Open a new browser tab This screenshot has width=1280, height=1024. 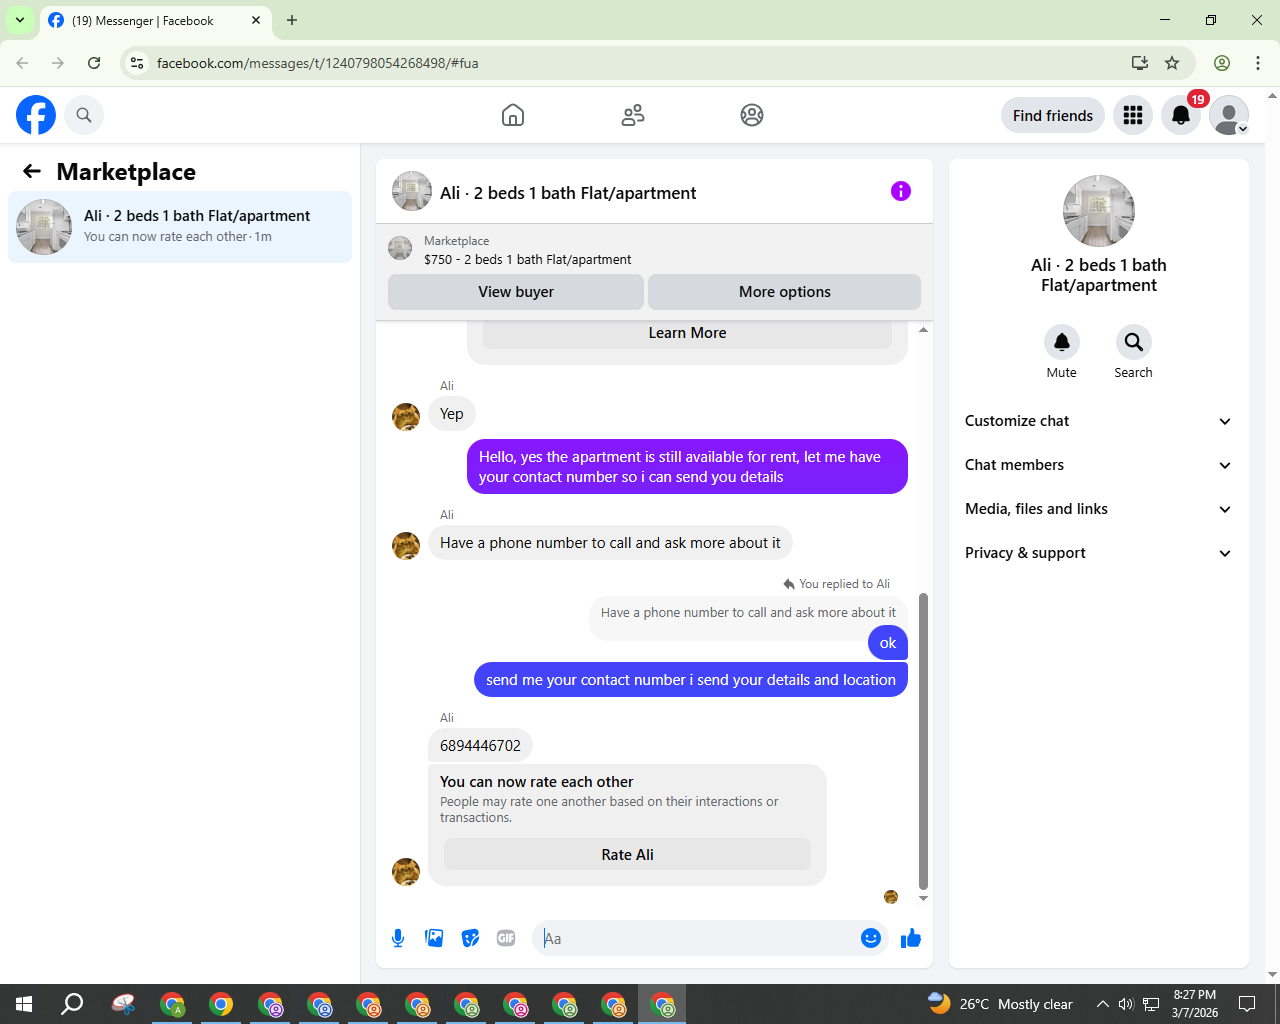pyautogui.click(x=292, y=20)
